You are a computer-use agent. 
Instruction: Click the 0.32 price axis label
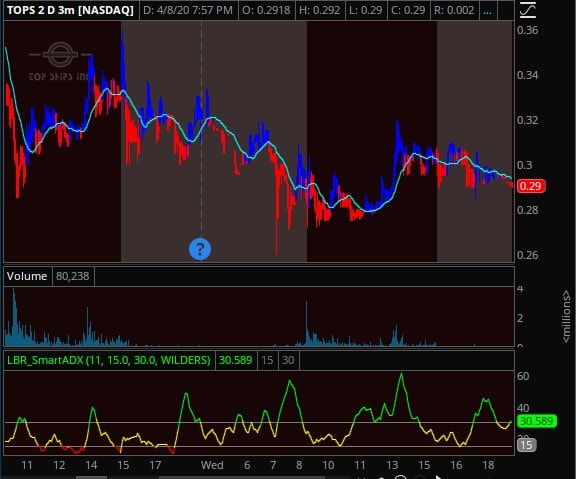pos(528,120)
